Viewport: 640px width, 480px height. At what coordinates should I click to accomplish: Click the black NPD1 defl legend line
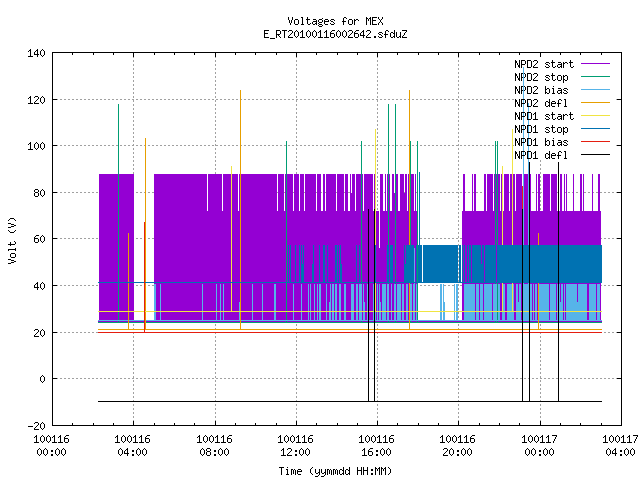point(596,155)
